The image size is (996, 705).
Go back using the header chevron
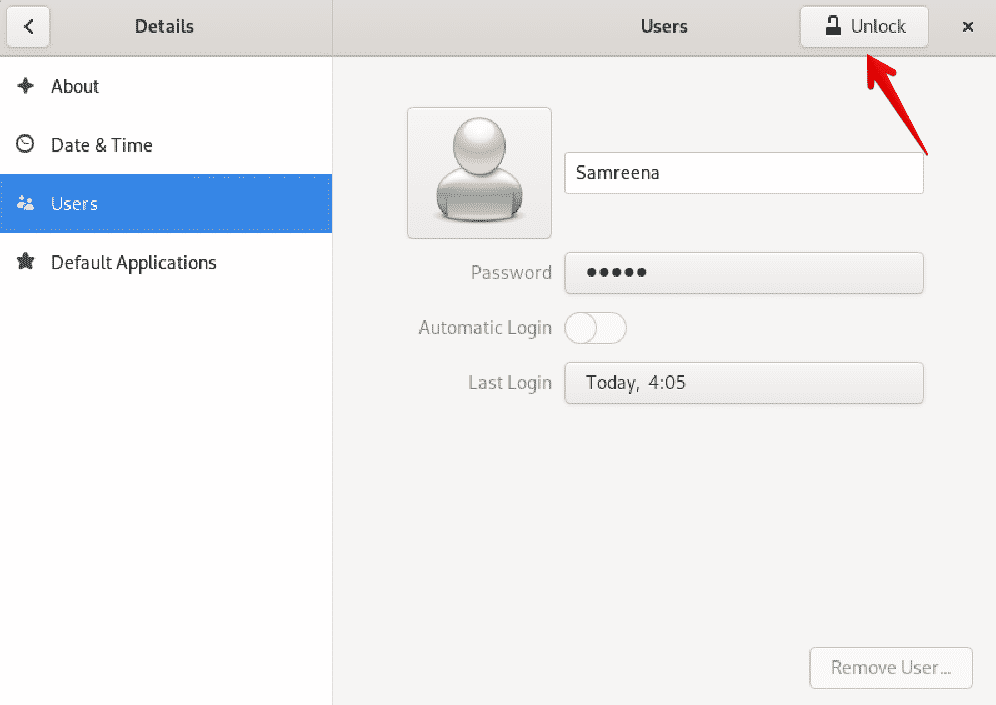click(29, 27)
